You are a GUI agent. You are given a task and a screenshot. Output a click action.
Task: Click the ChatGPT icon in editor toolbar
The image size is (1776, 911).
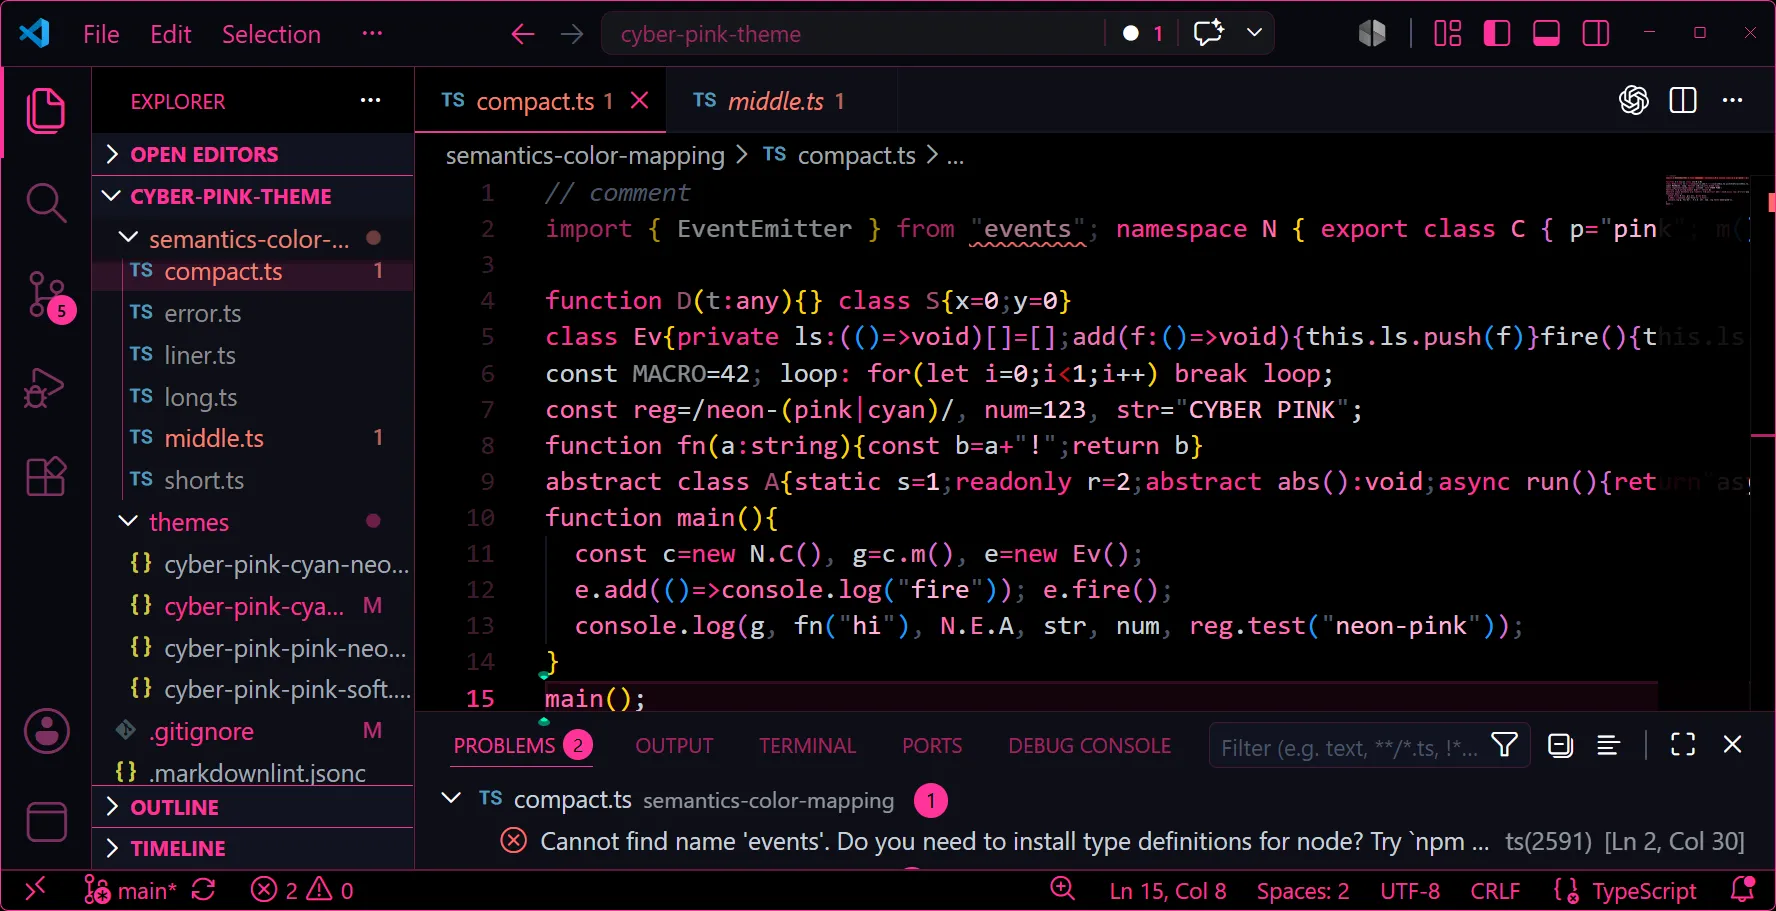point(1634,100)
